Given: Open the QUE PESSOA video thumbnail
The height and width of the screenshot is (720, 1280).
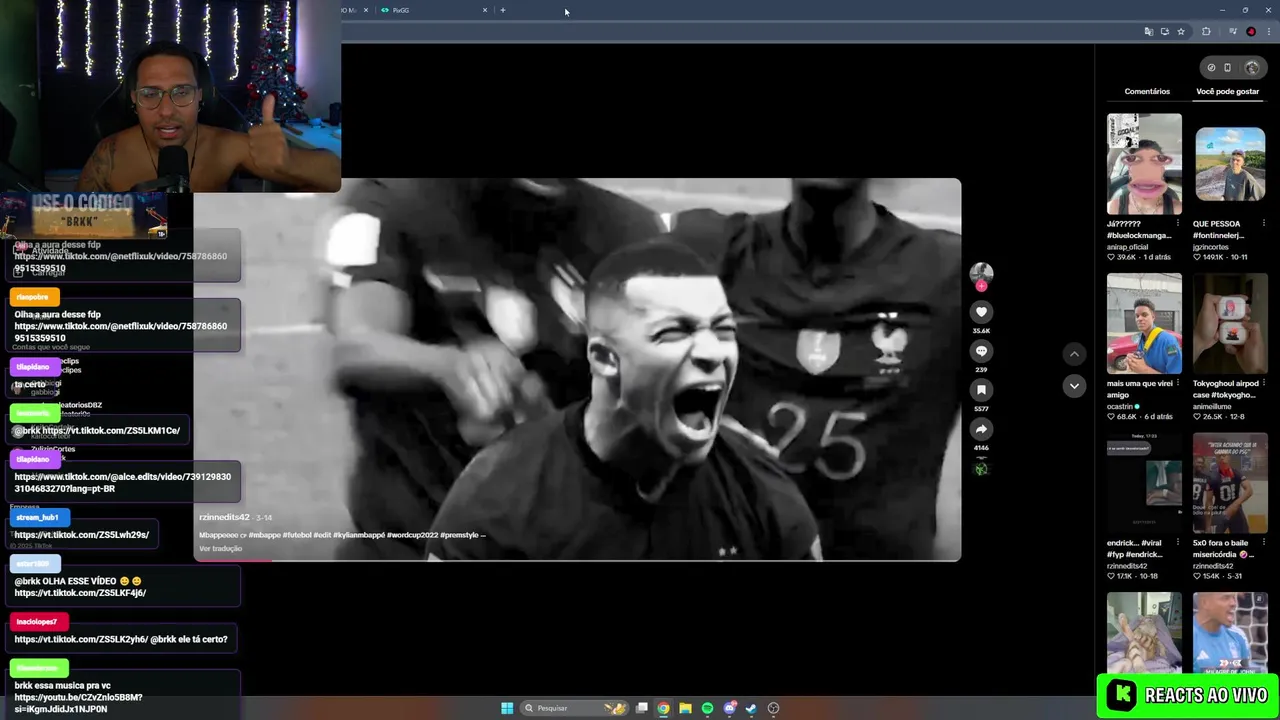Looking at the screenshot, I should (x=1230, y=164).
